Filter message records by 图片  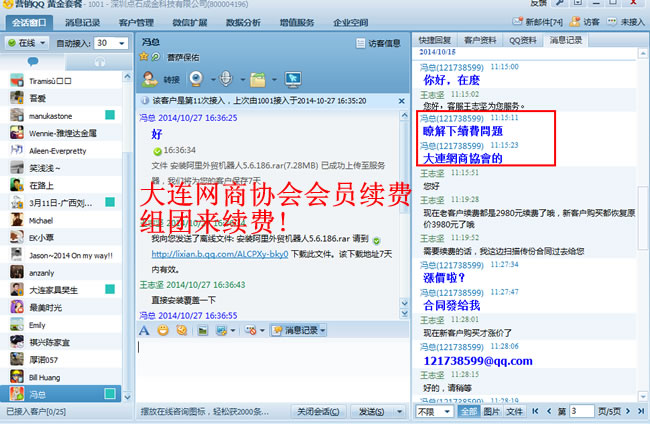[x=492, y=411]
